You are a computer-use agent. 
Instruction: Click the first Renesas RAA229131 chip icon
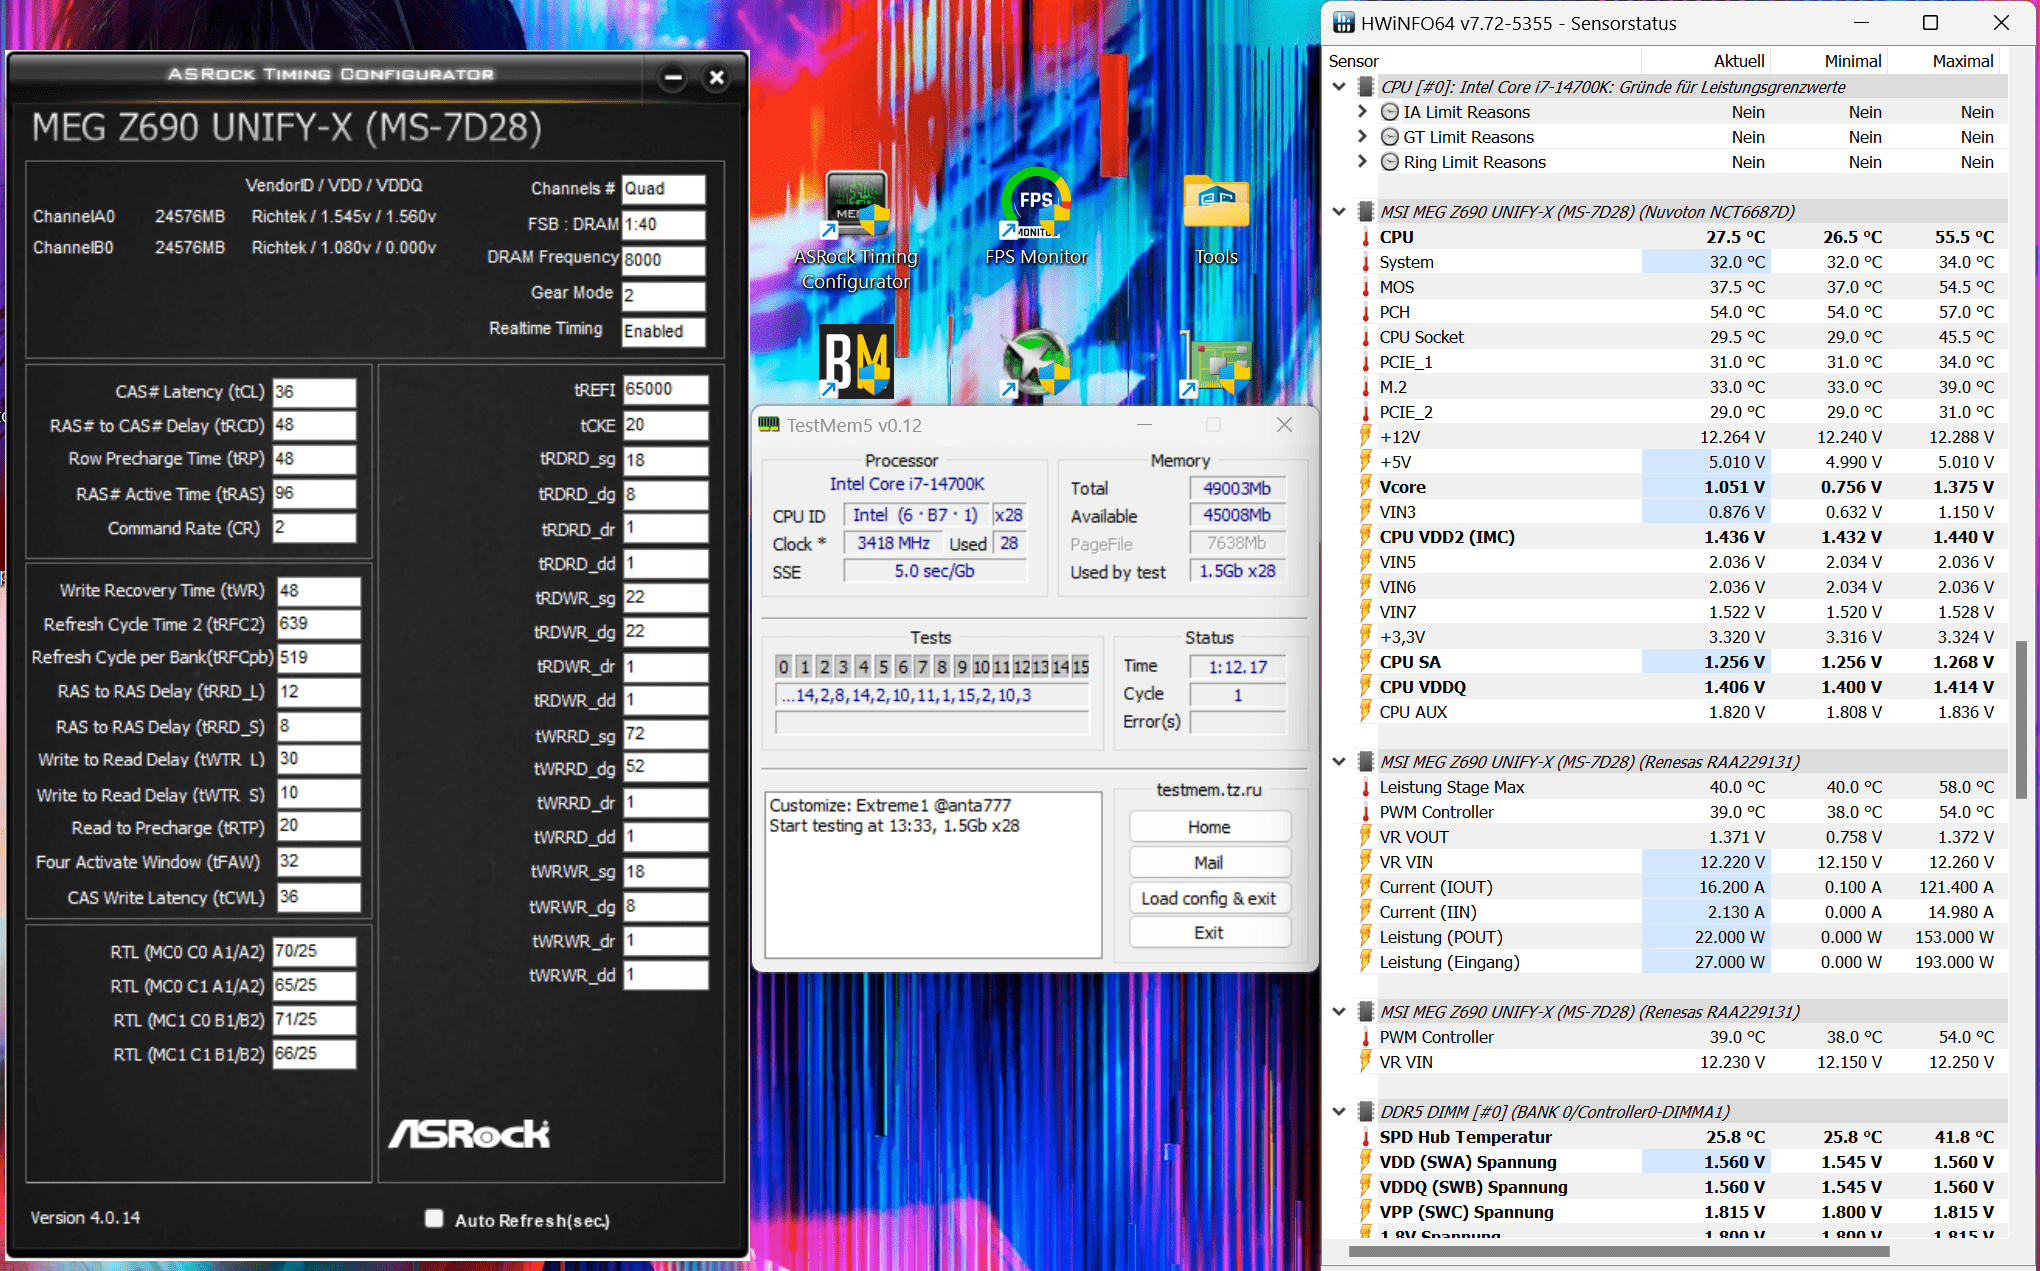tap(1365, 762)
